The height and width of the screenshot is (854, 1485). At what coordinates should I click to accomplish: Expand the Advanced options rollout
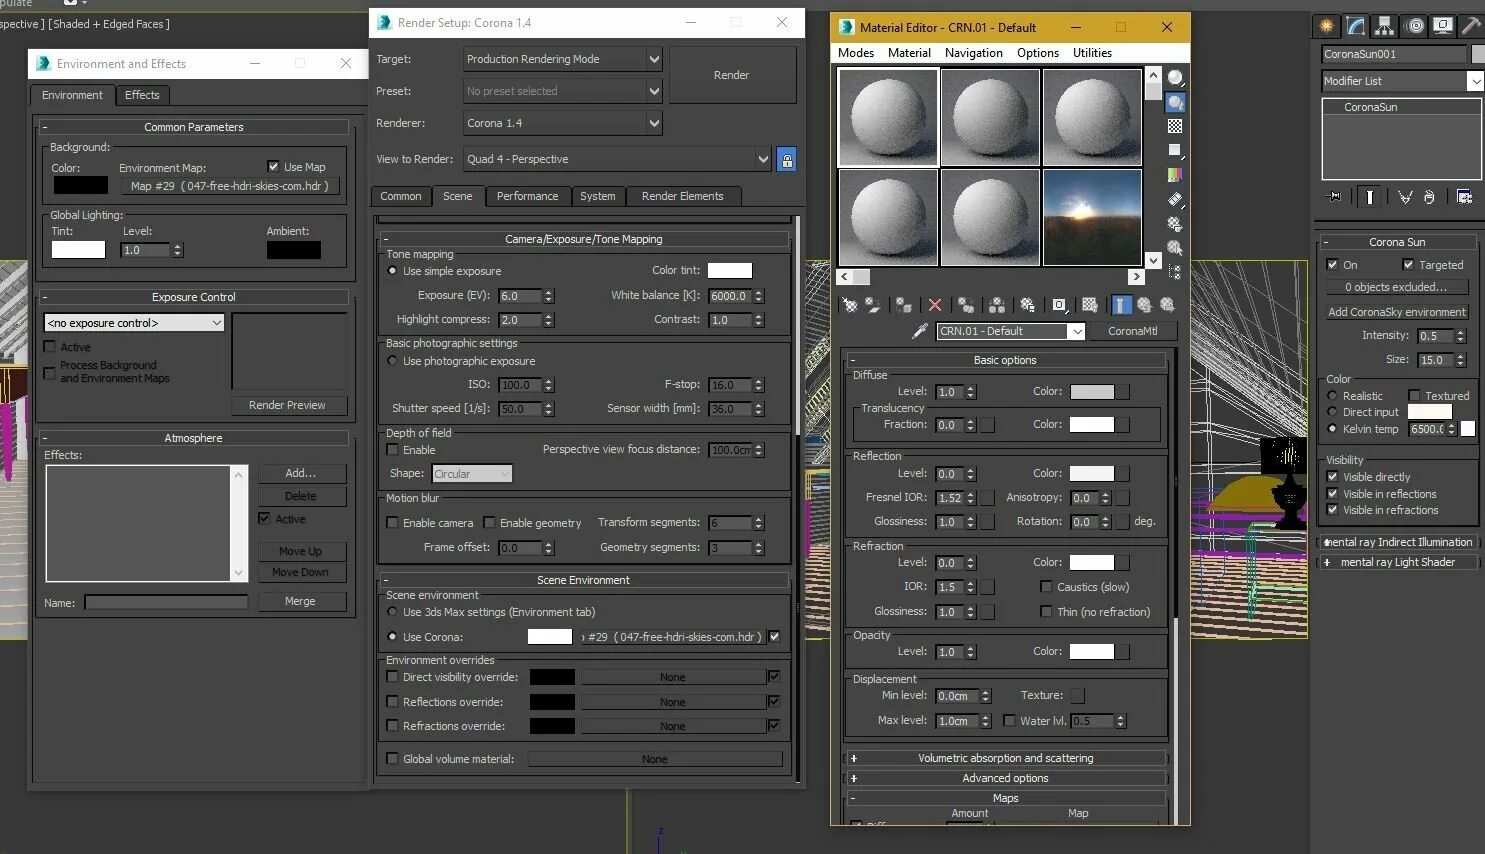pyautogui.click(x=1006, y=778)
